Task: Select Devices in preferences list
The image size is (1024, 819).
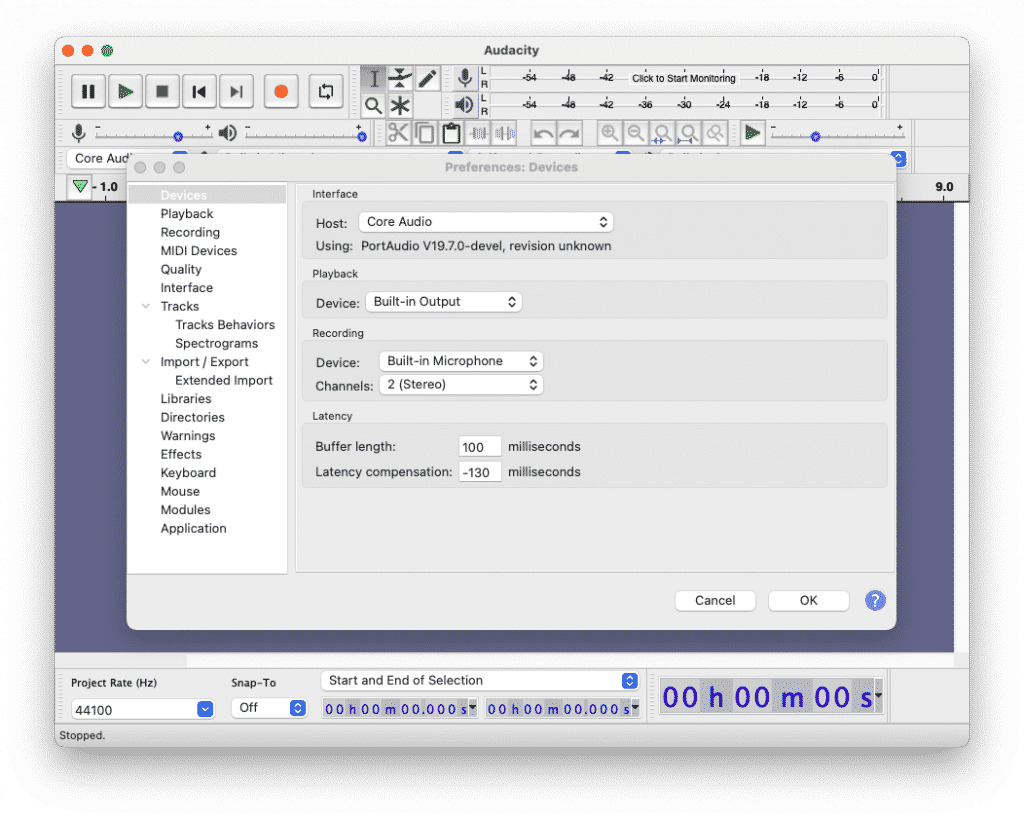Action: point(208,195)
